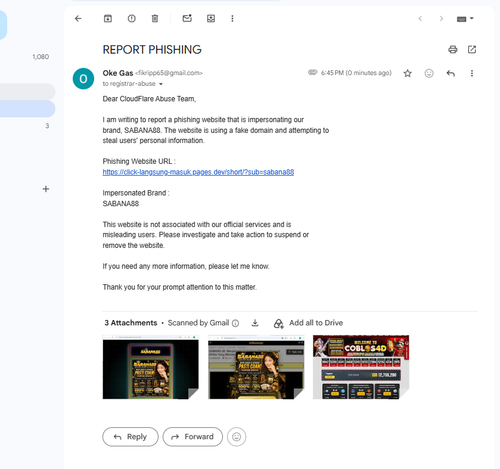Click emoji reaction button beside Forward
This screenshot has height=469, width=500.
[x=237, y=437]
